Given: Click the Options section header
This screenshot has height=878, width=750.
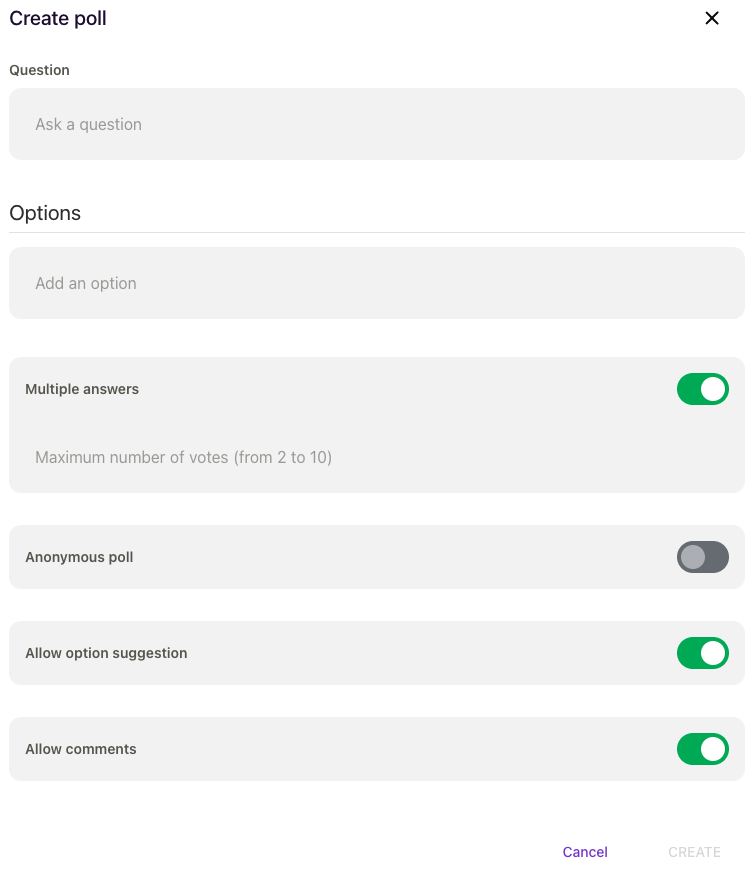Looking at the screenshot, I should click(x=45, y=213).
